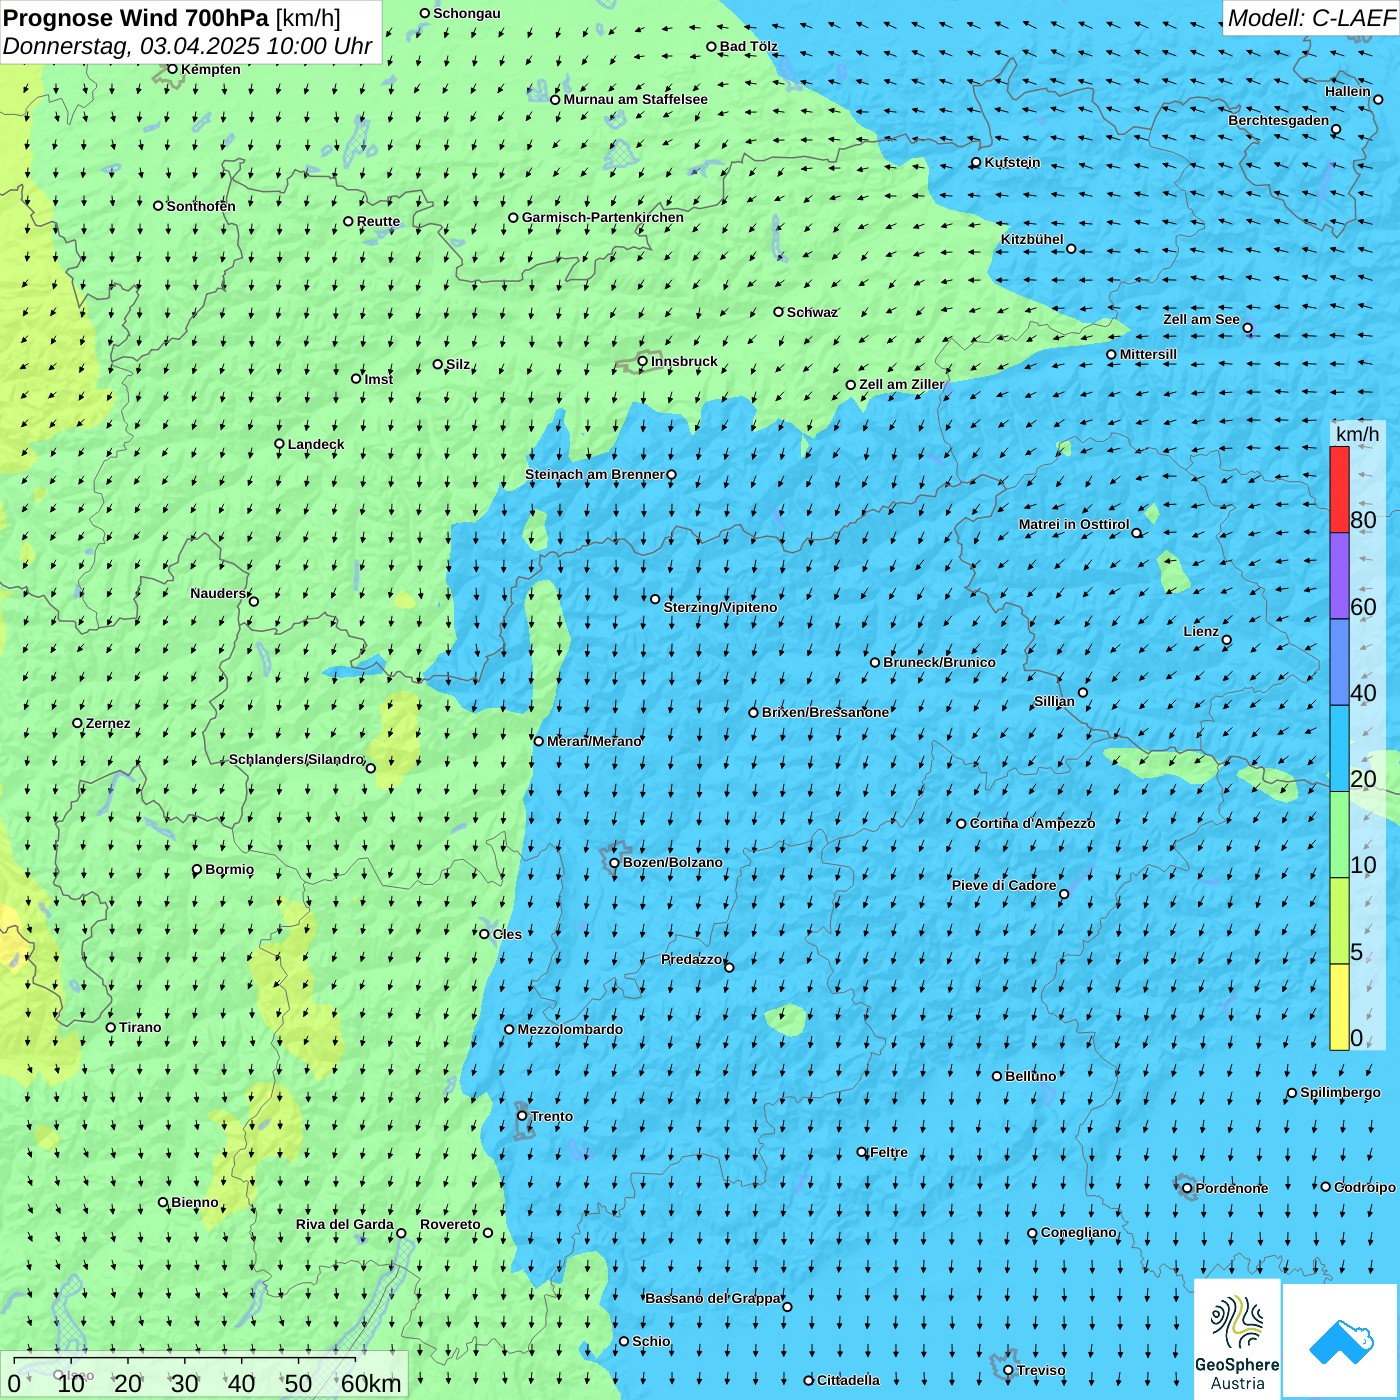Viewport: 1400px width, 1400px height.
Task: Click the Riva del Garda label
Action: click(345, 1224)
